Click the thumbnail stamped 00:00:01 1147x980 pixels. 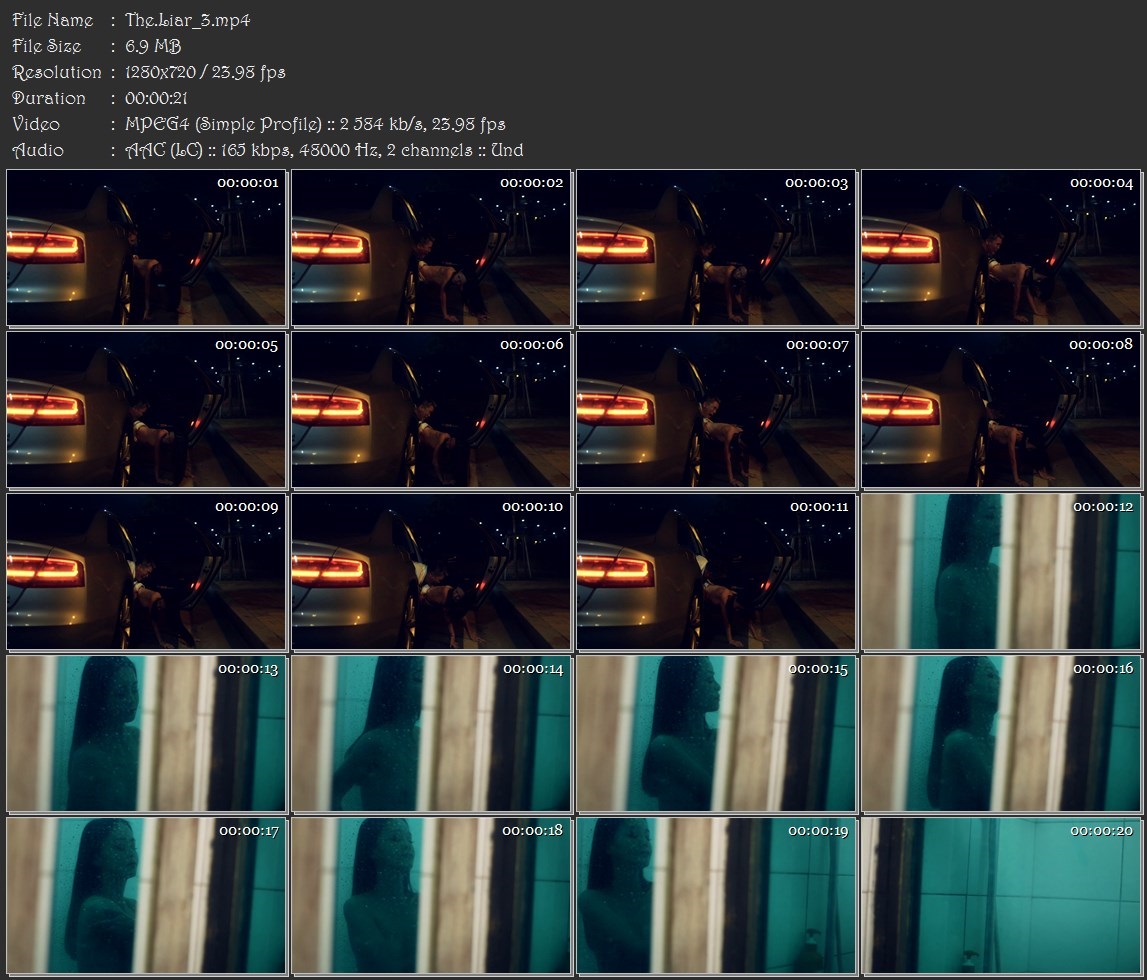[146, 248]
